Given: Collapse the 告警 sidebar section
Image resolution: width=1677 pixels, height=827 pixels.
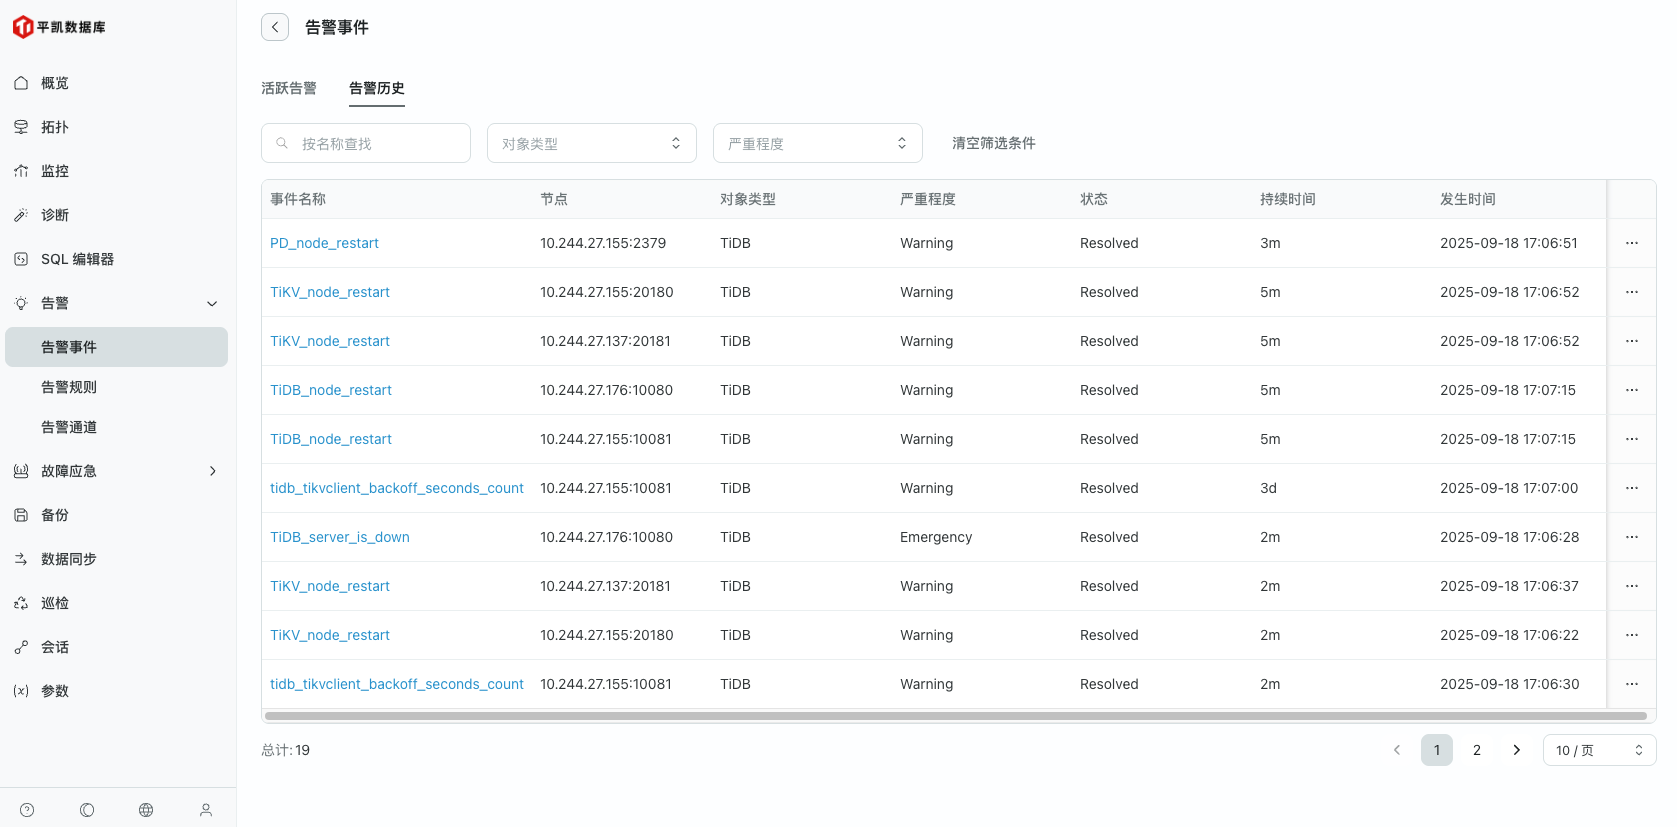Looking at the screenshot, I should point(212,303).
